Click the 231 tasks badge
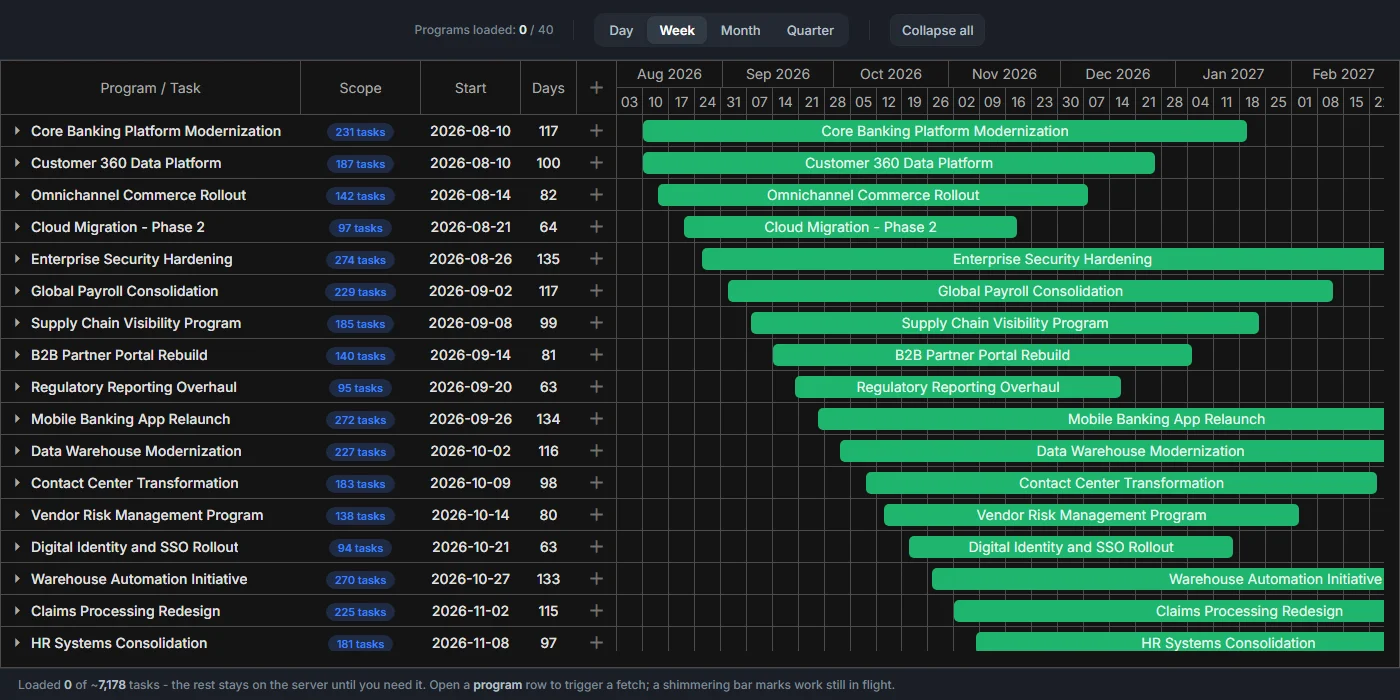The image size is (1400, 700). point(360,132)
